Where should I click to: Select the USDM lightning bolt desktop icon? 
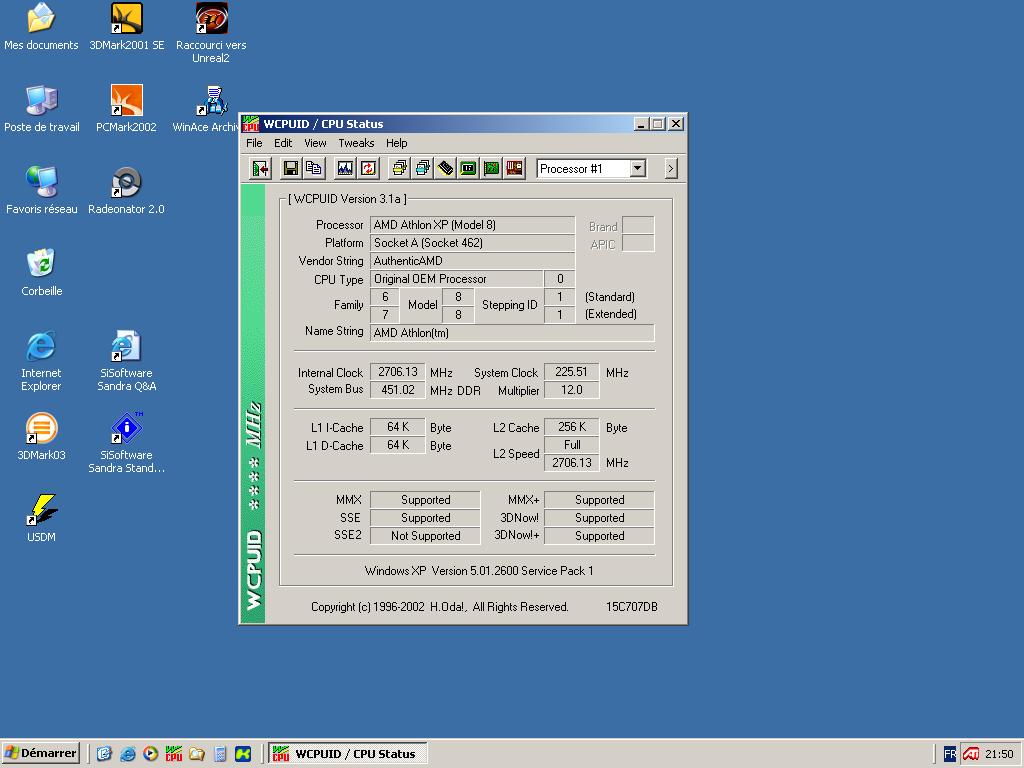(42, 519)
